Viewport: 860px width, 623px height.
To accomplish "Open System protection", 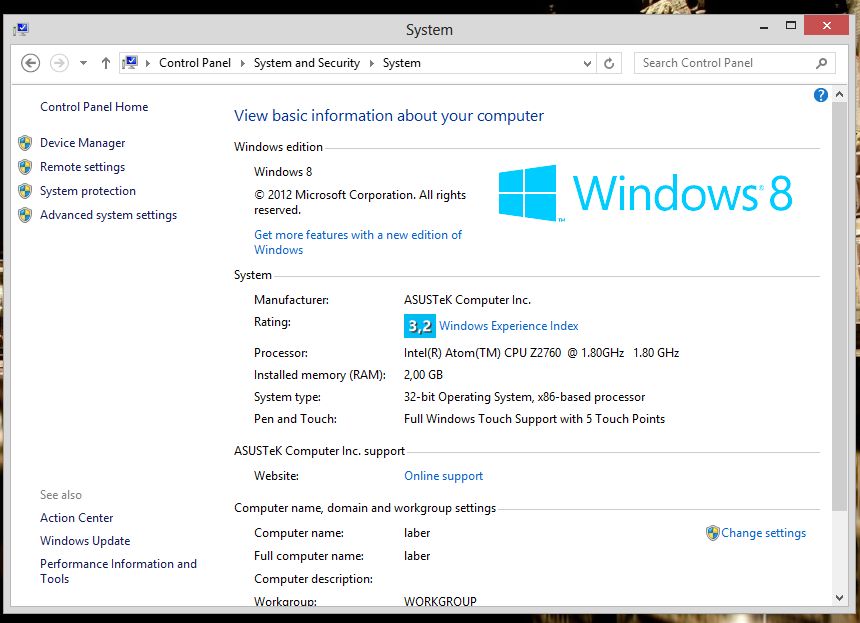I will coord(88,191).
